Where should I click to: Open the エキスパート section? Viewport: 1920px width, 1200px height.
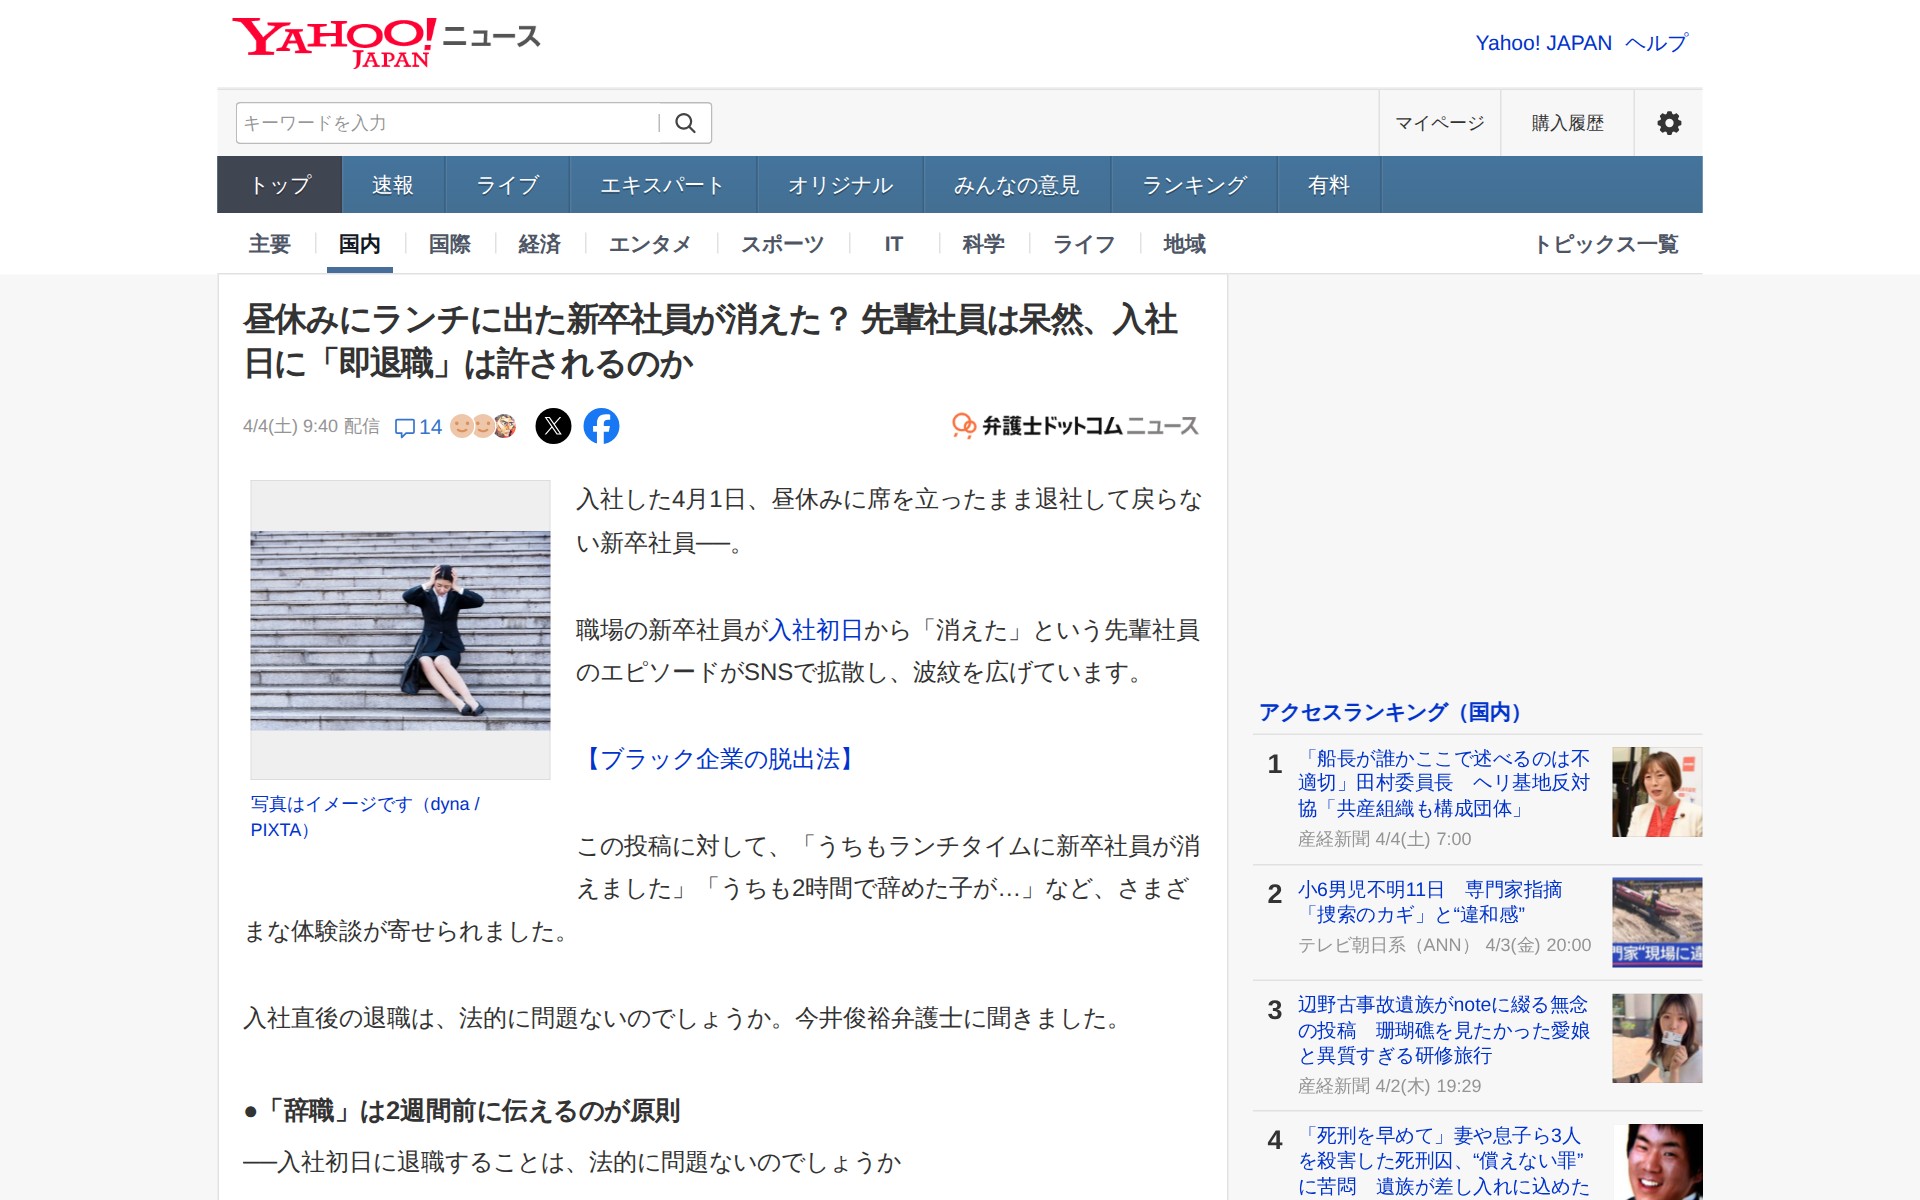coord(663,184)
